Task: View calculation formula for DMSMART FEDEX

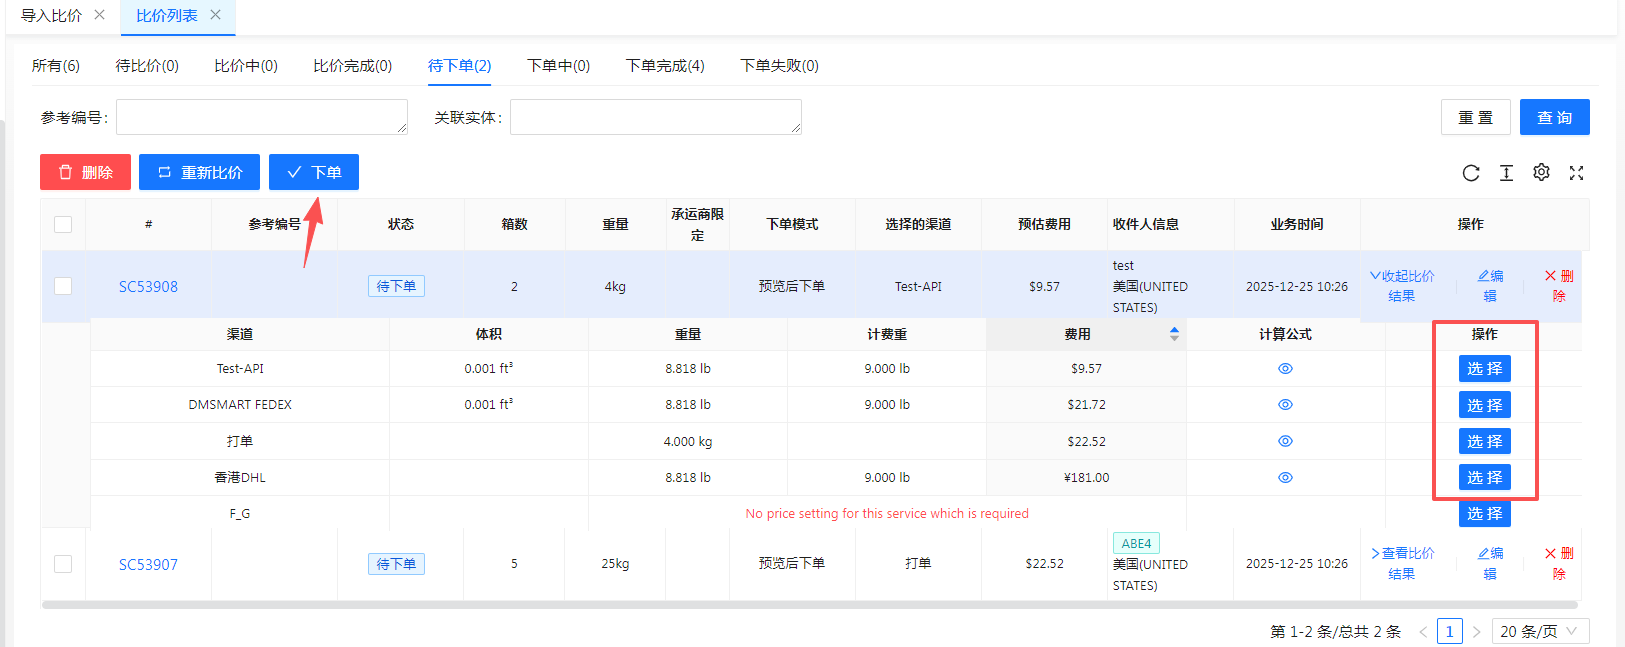Action: [x=1285, y=405]
